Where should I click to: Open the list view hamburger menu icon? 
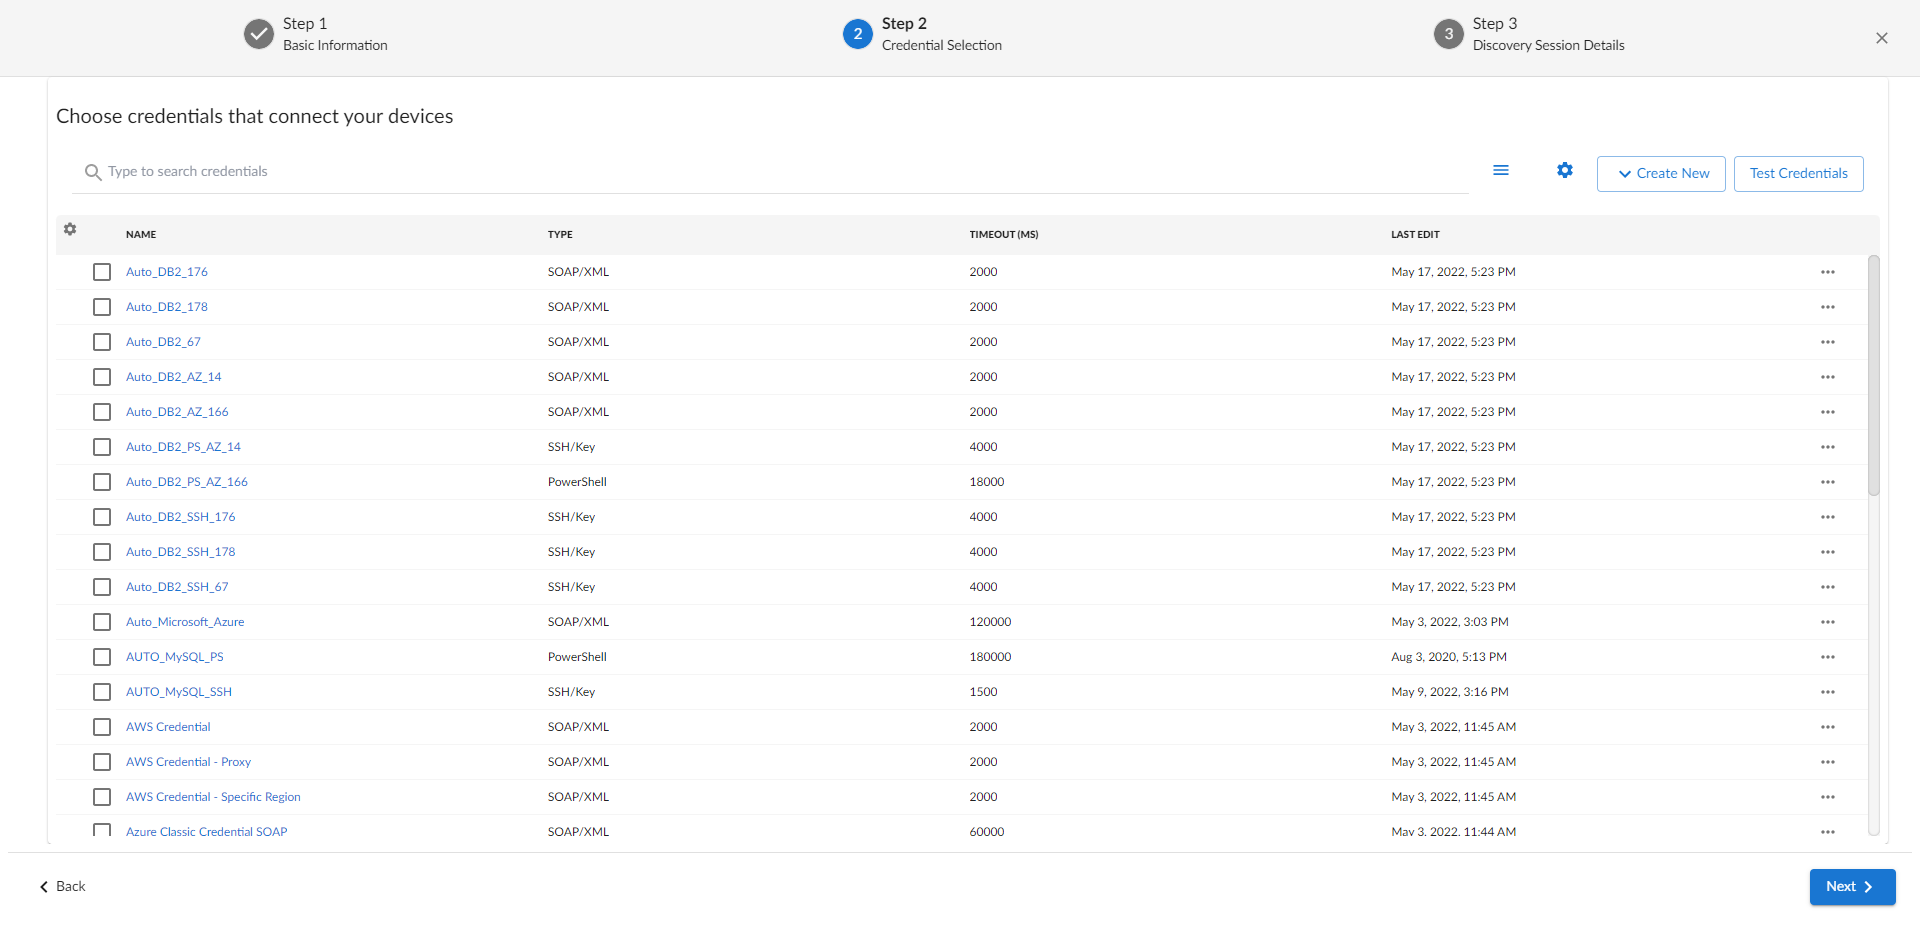coord(1500,171)
